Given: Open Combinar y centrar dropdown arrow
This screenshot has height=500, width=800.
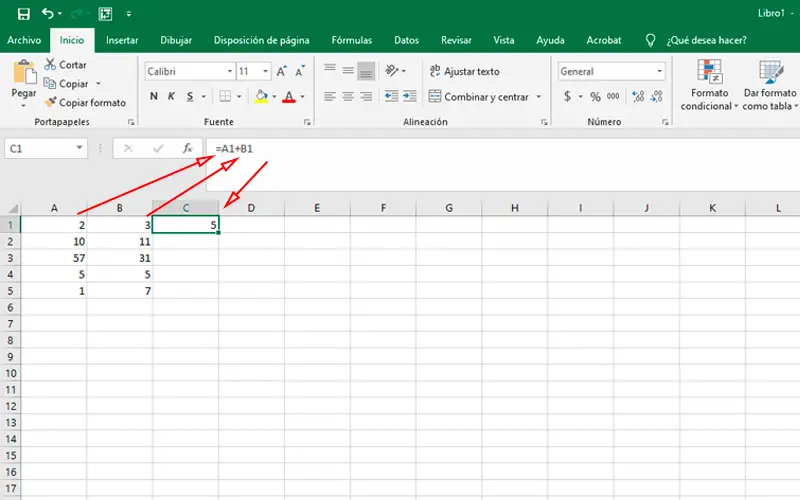Looking at the screenshot, I should click(x=538, y=96).
